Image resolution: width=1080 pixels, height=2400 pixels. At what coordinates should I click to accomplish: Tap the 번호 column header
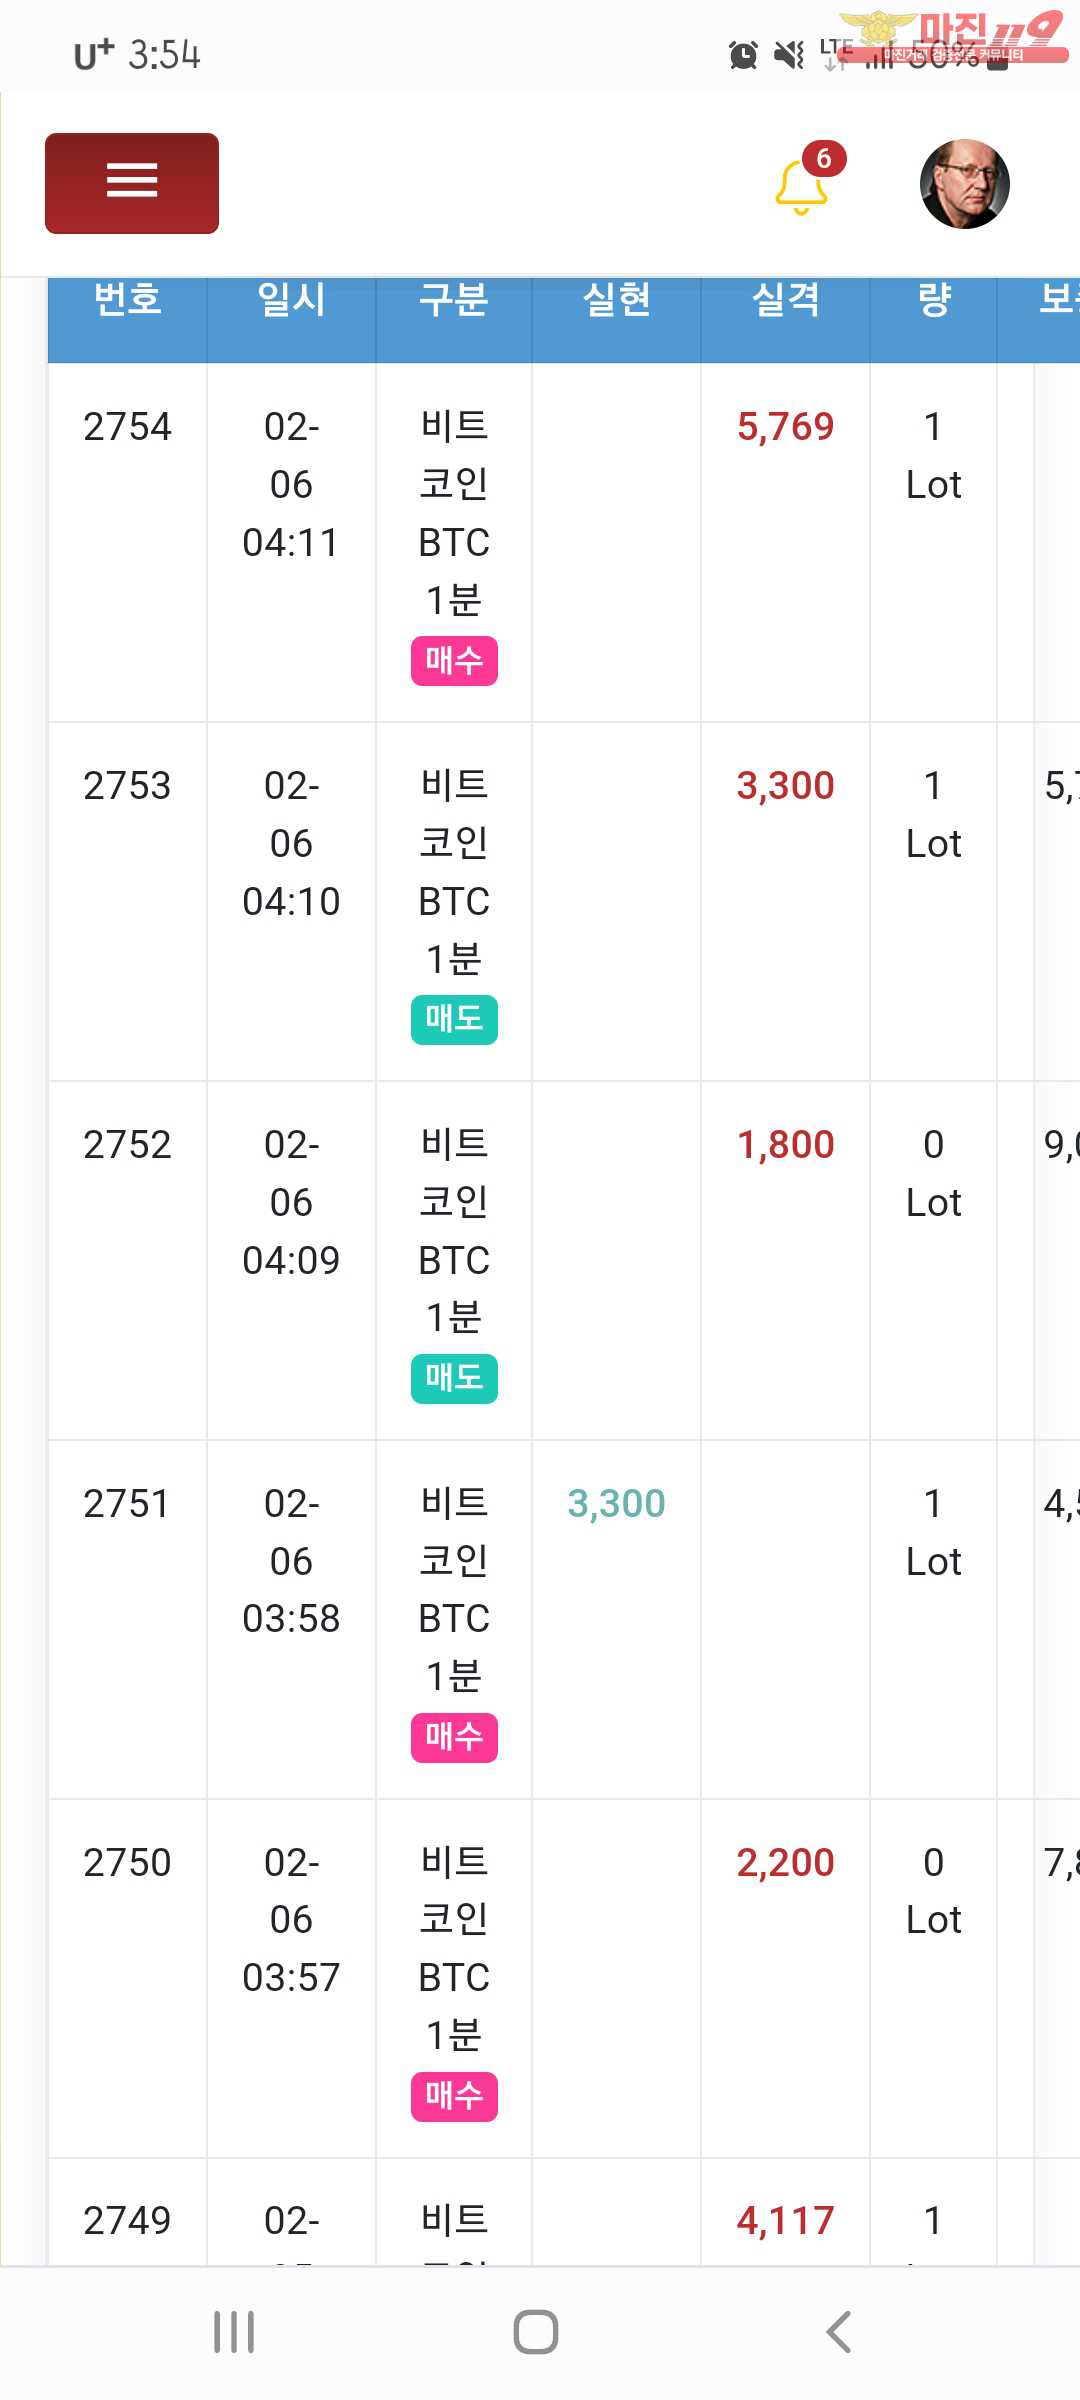coord(128,299)
